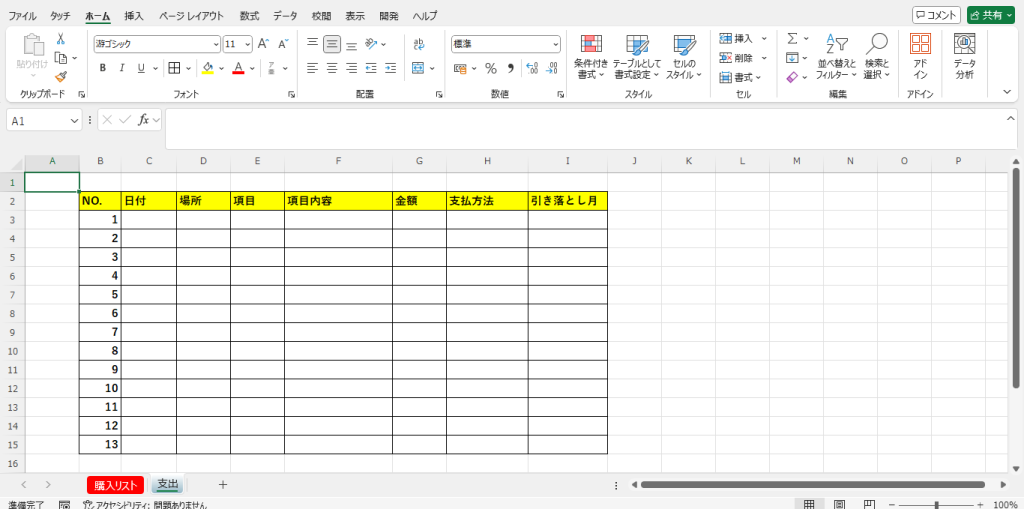The image size is (1024, 509).
Task: Click the format painter brush icon
Action: coord(61,77)
